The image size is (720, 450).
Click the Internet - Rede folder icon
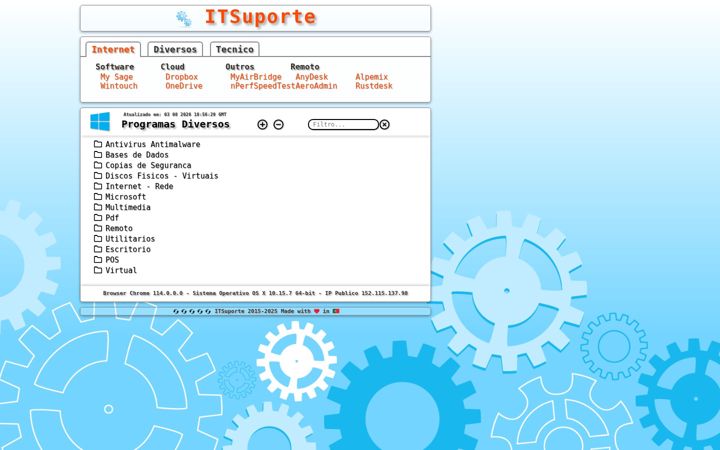98,186
